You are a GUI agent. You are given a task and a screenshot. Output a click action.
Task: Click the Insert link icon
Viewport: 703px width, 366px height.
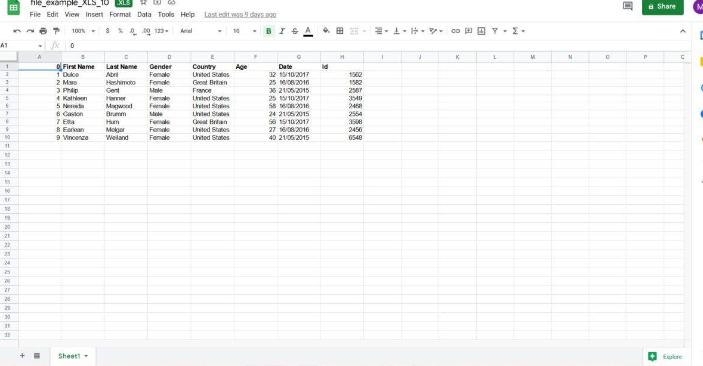[x=456, y=31]
